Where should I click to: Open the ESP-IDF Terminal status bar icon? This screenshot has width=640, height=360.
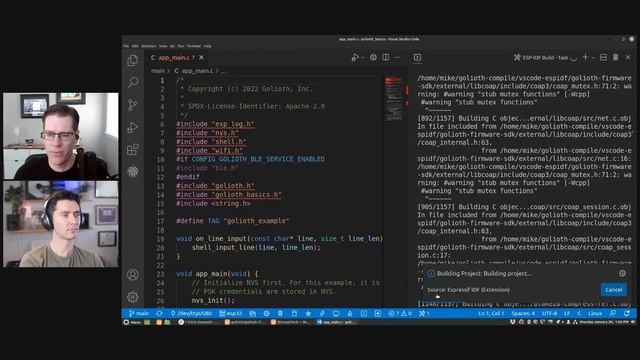364,313
